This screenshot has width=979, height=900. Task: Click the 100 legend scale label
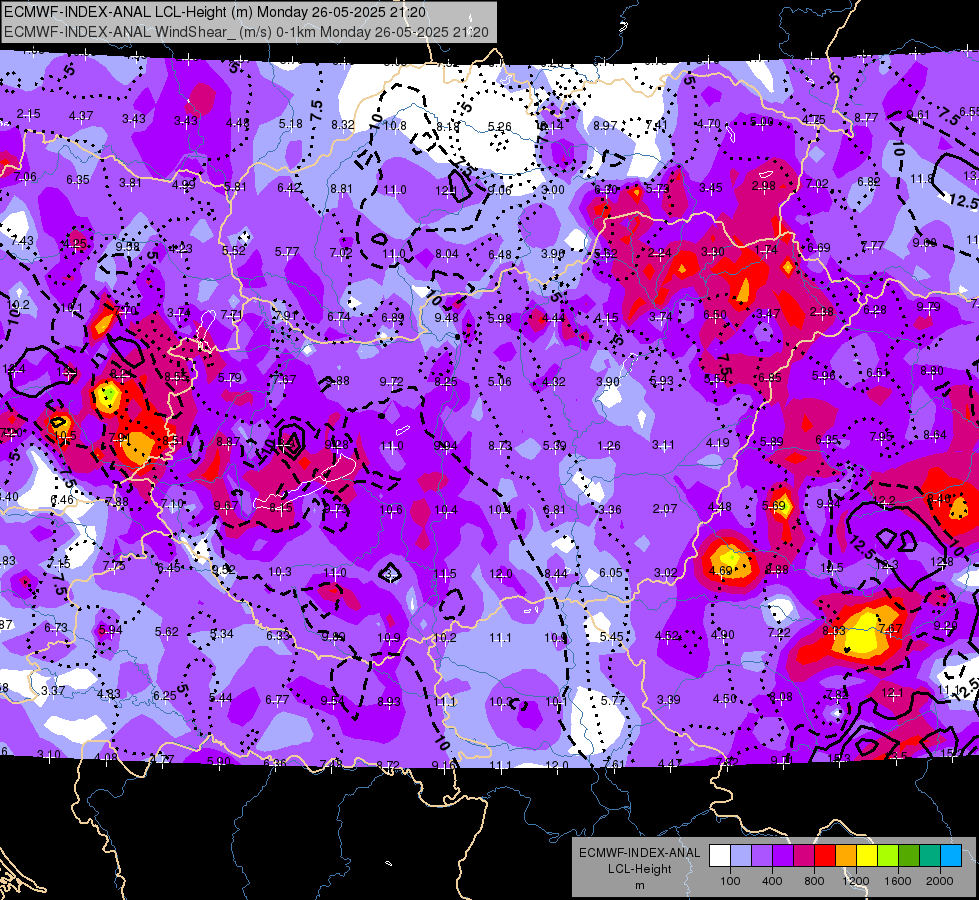pos(730,881)
